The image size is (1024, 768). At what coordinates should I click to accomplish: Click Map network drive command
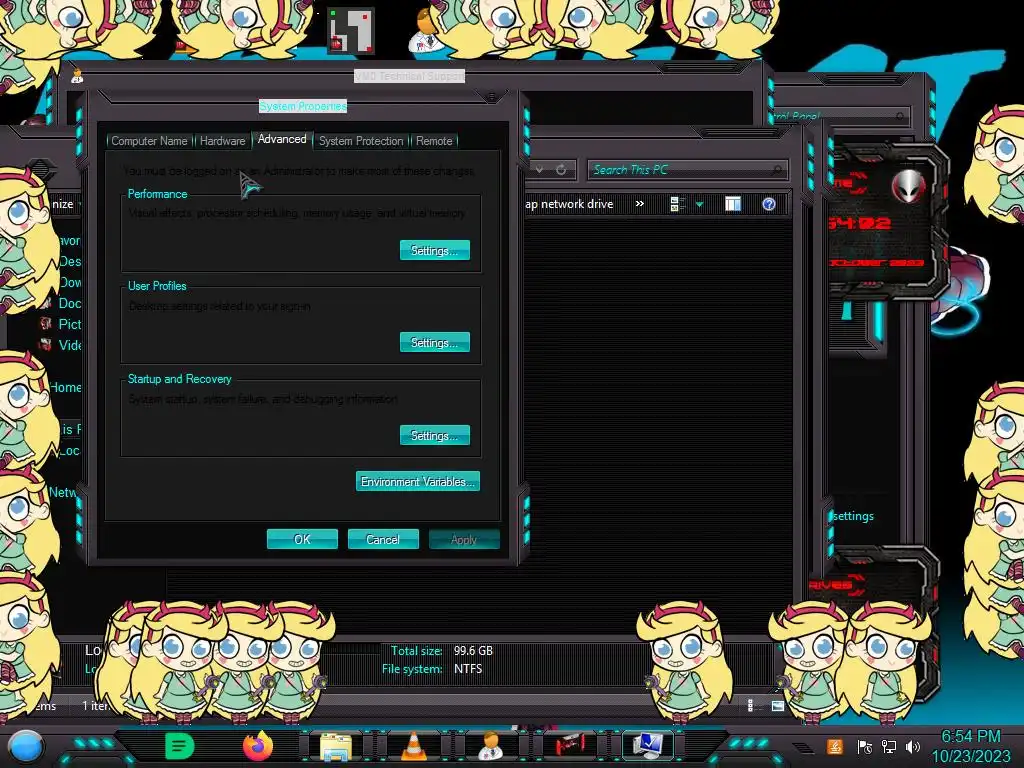point(569,204)
